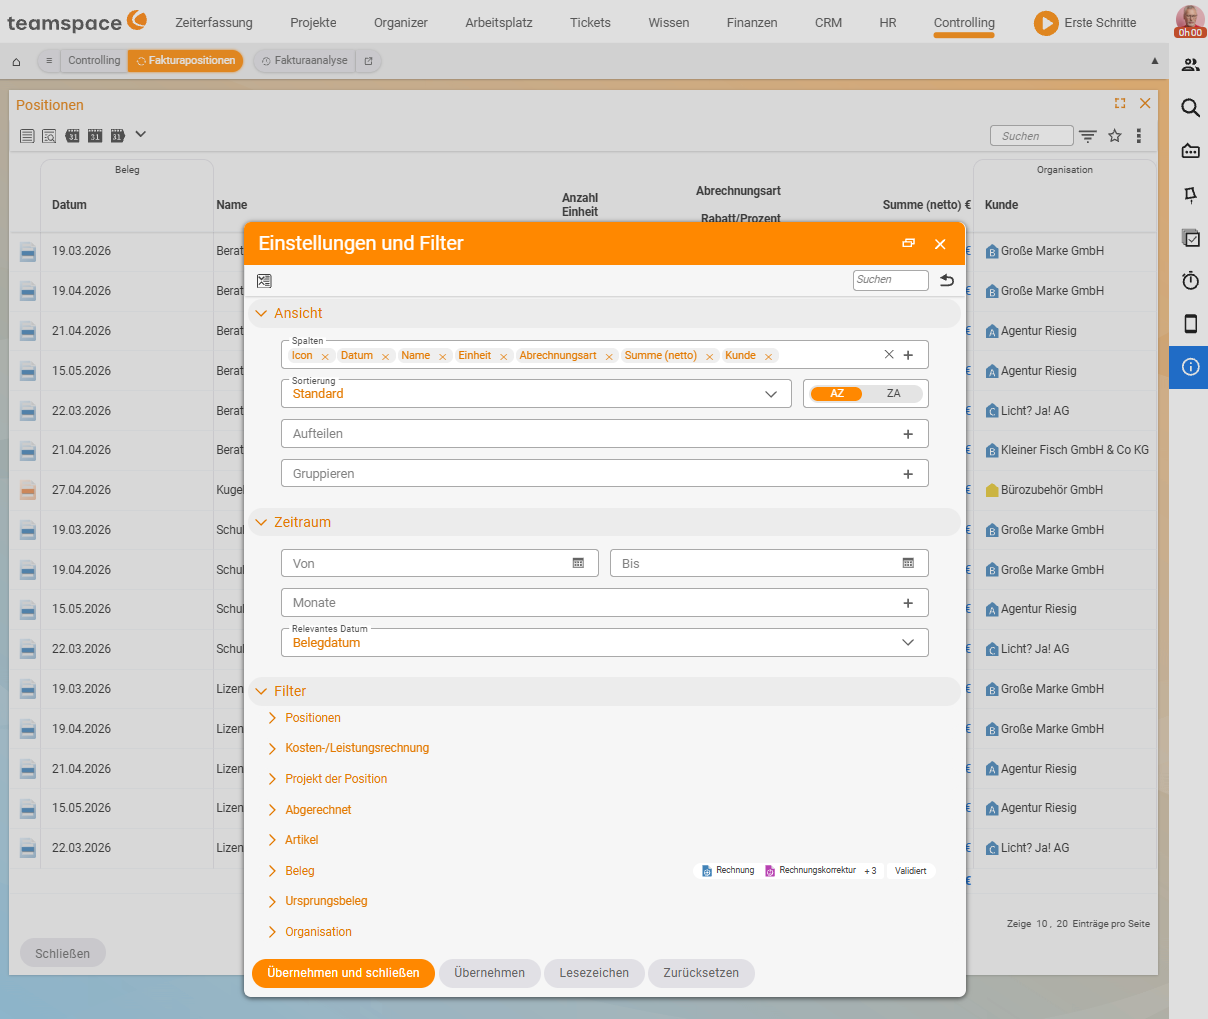Select the first calendar 31 icon in the Positionen toolbar
The width and height of the screenshot is (1208, 1019).
72,136
